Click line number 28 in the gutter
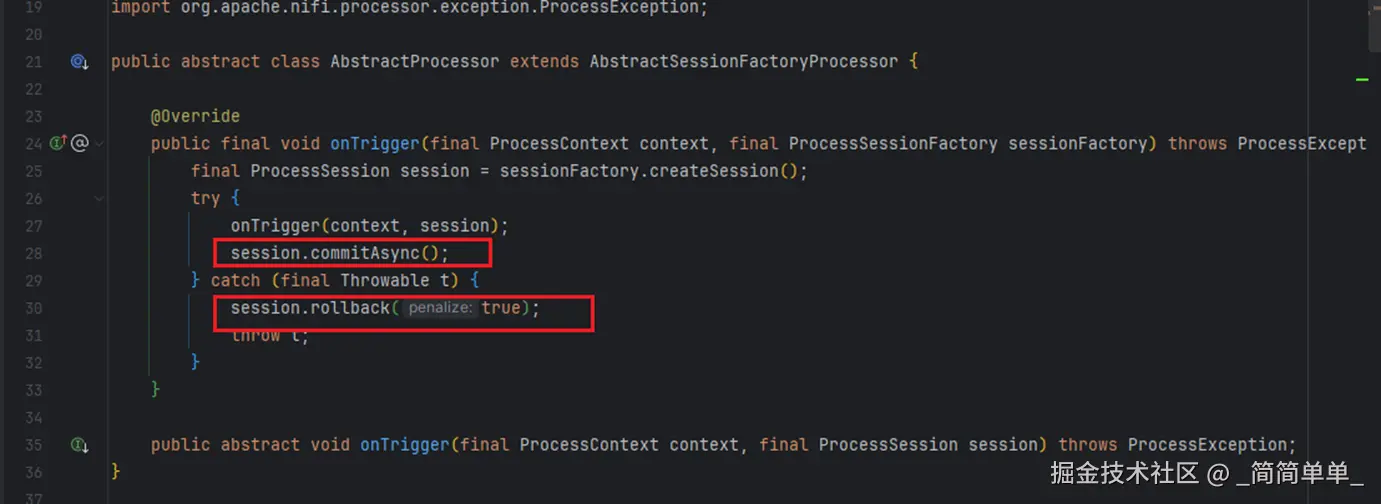This screenshot has height=504, width=1381. tap(32, 253)
